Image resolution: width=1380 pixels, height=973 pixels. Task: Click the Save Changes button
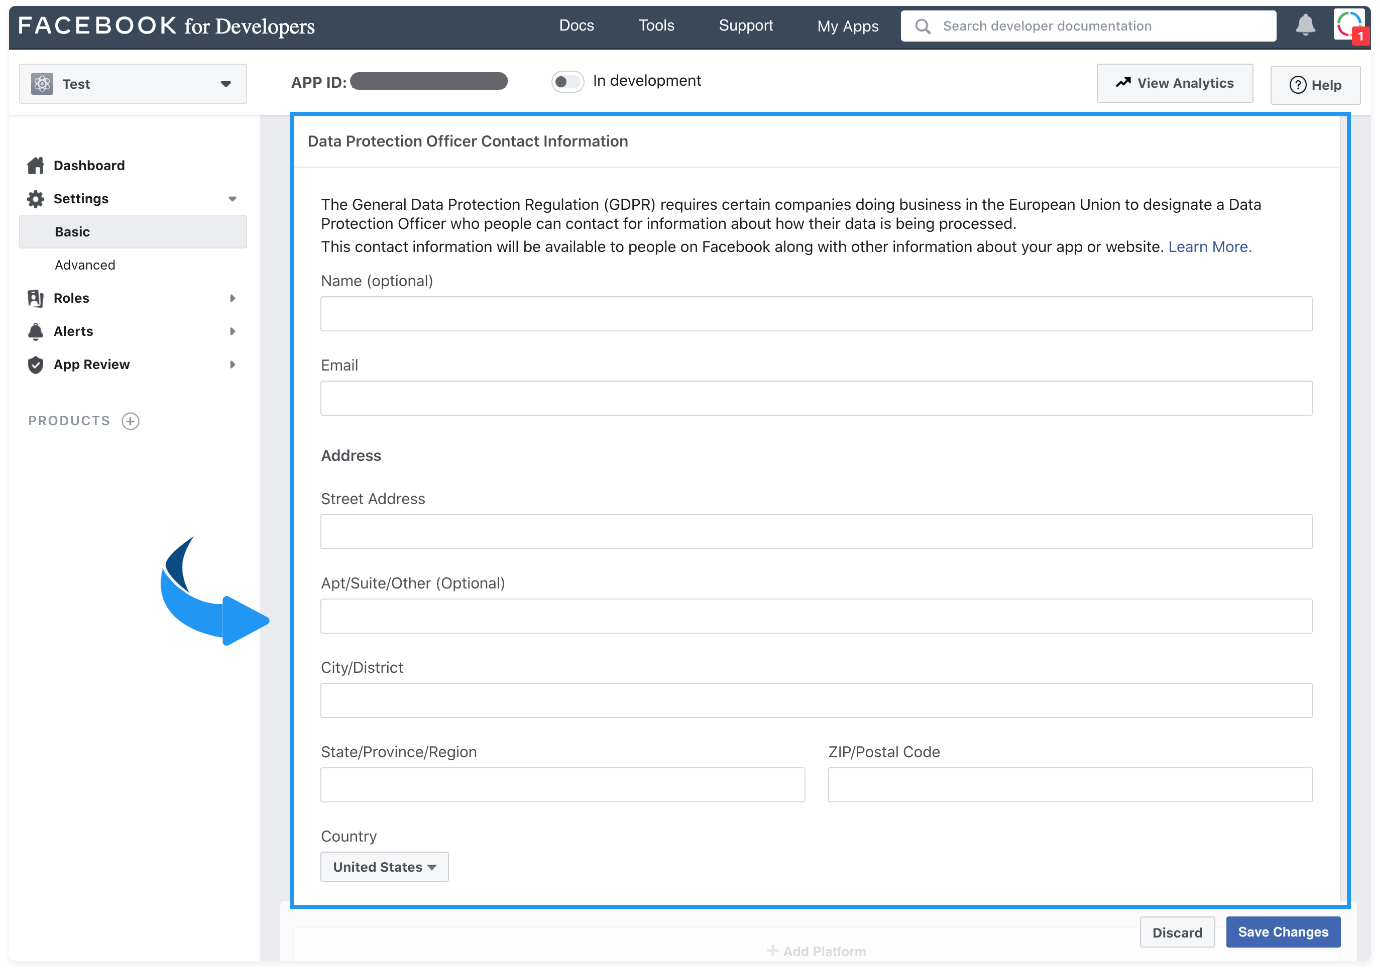pyautogui.click(x=1283, y=932)
